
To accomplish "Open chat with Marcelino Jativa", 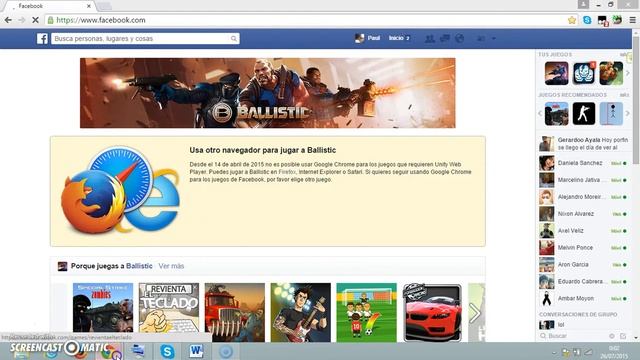I will pos(584,180).
